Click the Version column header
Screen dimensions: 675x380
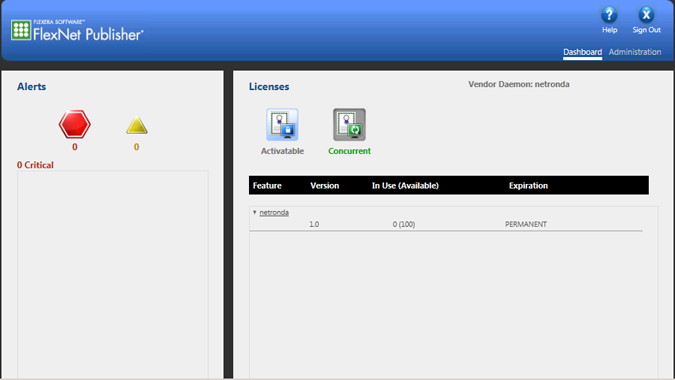pos(325,185)
